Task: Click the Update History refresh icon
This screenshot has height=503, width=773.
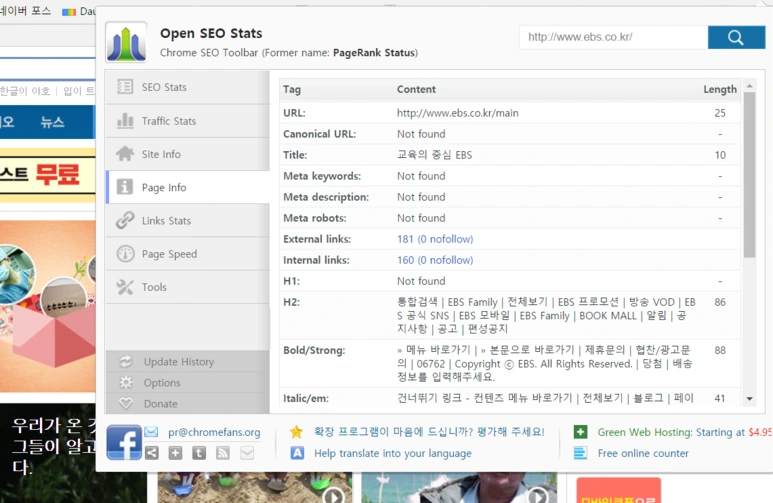Action: point(126,361)
